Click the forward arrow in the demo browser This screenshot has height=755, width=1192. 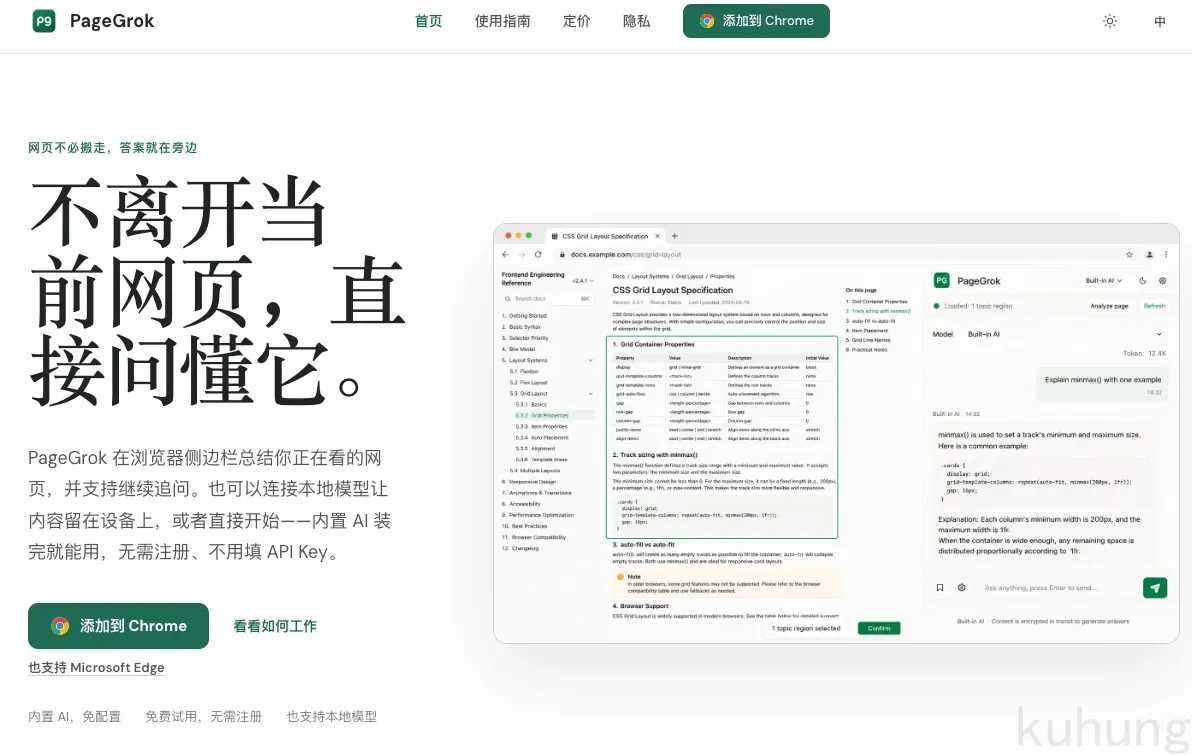point(522,255)
